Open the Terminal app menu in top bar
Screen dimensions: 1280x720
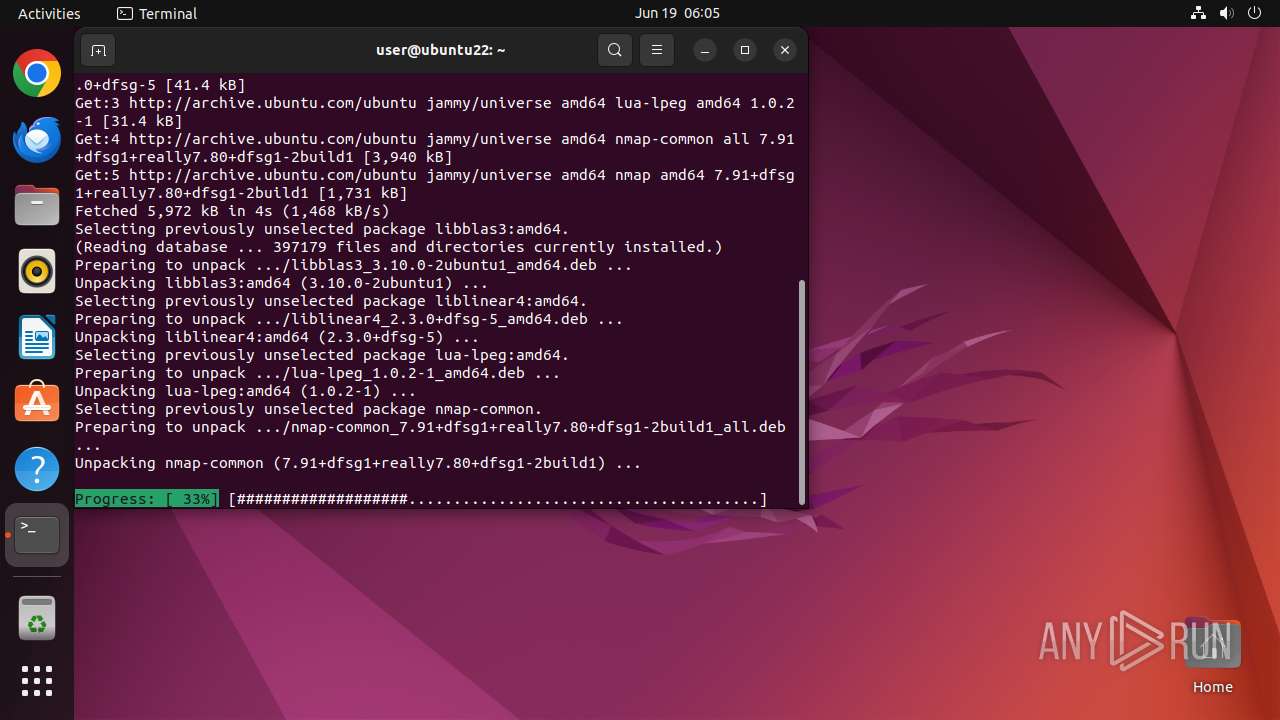157,13
